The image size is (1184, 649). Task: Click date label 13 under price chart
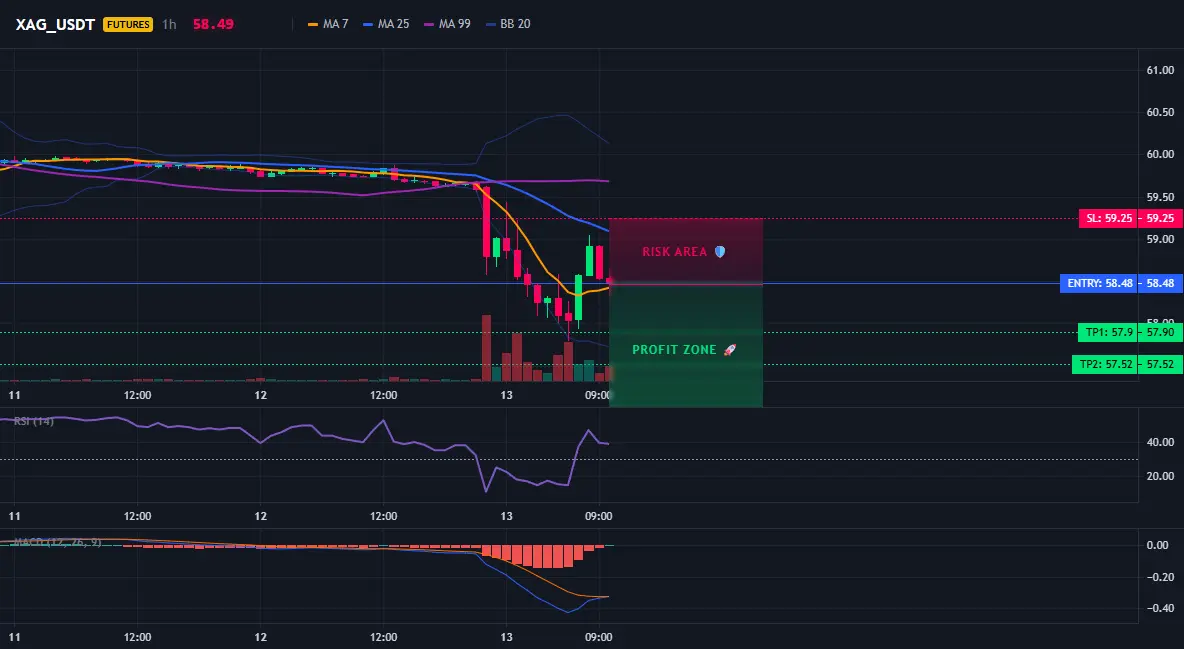pos(506,395)
